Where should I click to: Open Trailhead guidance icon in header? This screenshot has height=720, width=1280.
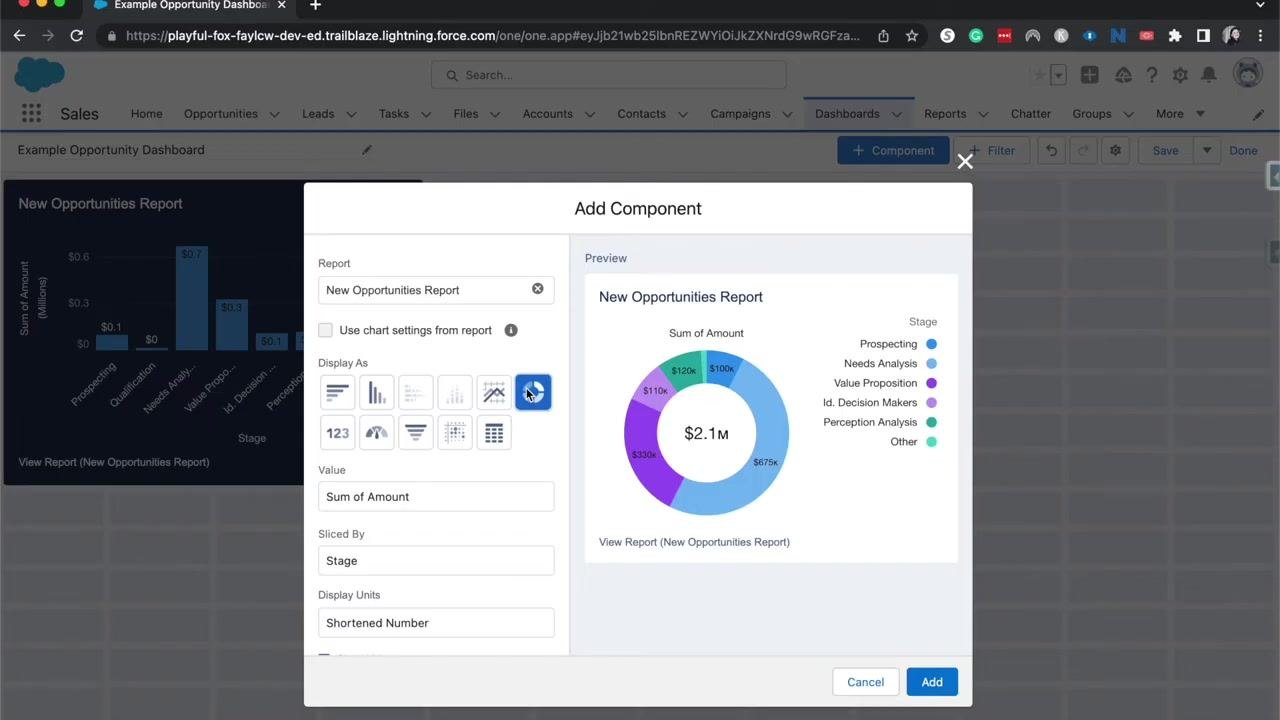(x=1123, y=75)
